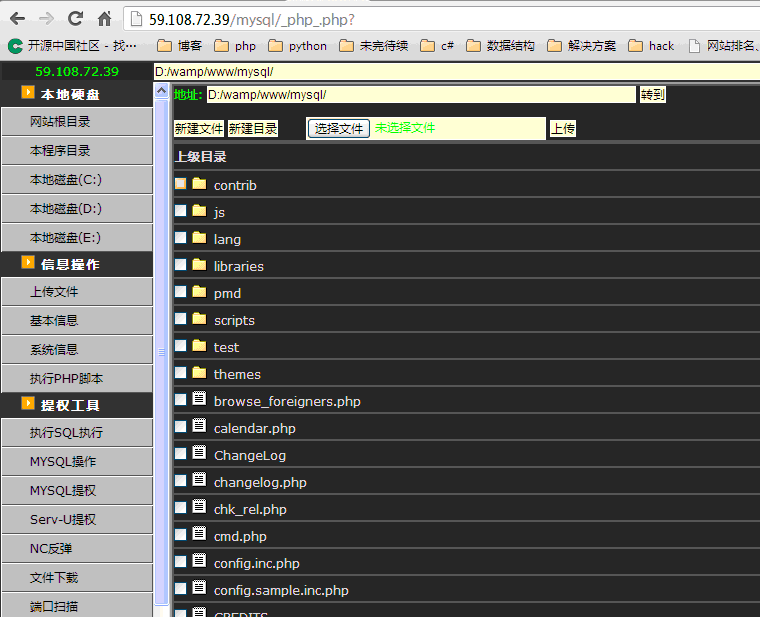
Task: Open the 博客 bookmark folder
Action: point(179,46)
